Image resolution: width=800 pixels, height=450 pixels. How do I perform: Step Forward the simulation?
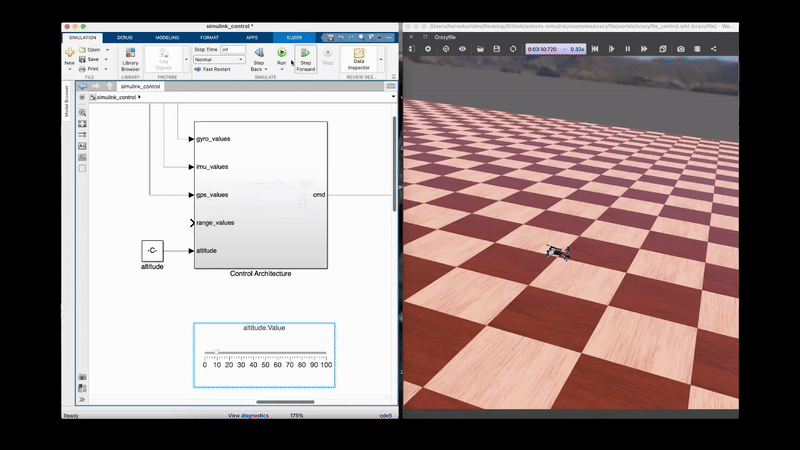tap(305, 60)
